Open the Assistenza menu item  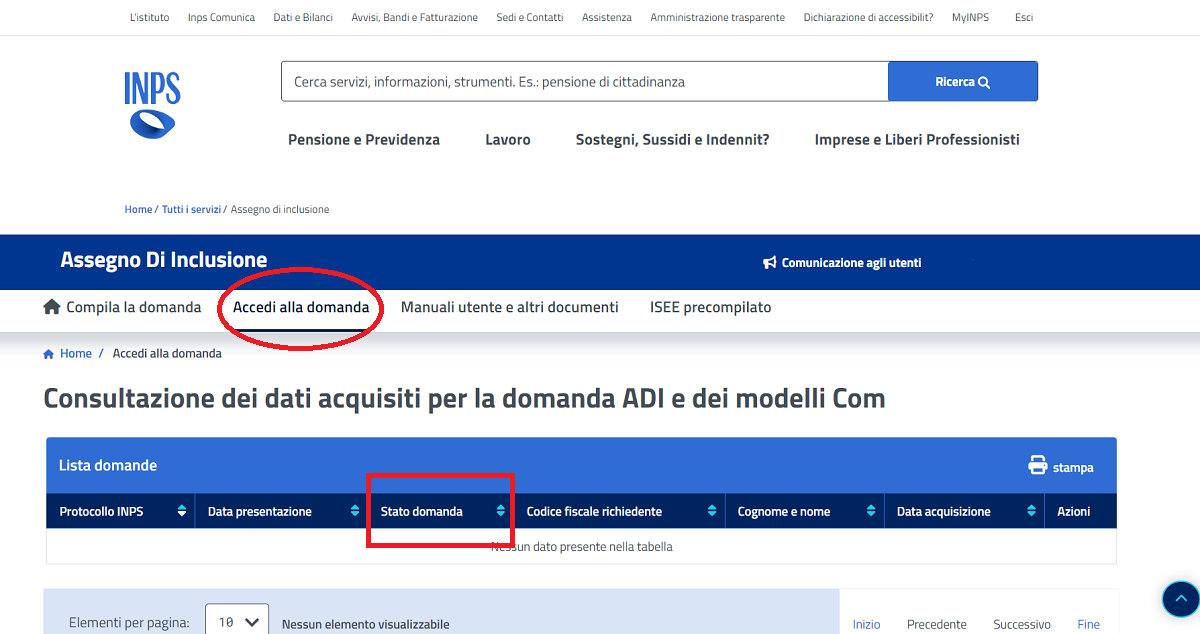coord(606,17)
